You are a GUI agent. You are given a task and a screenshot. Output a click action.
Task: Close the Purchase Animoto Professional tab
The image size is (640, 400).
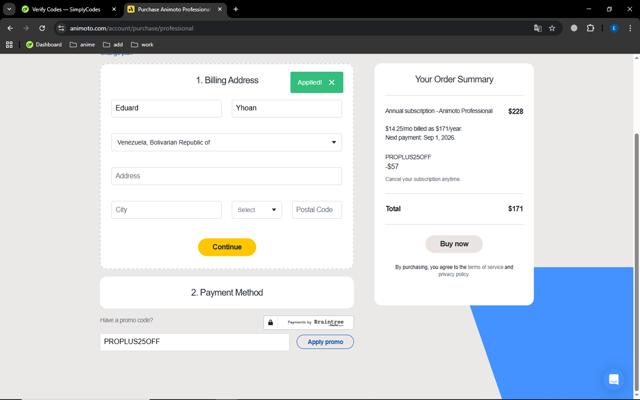coord(220,9)
